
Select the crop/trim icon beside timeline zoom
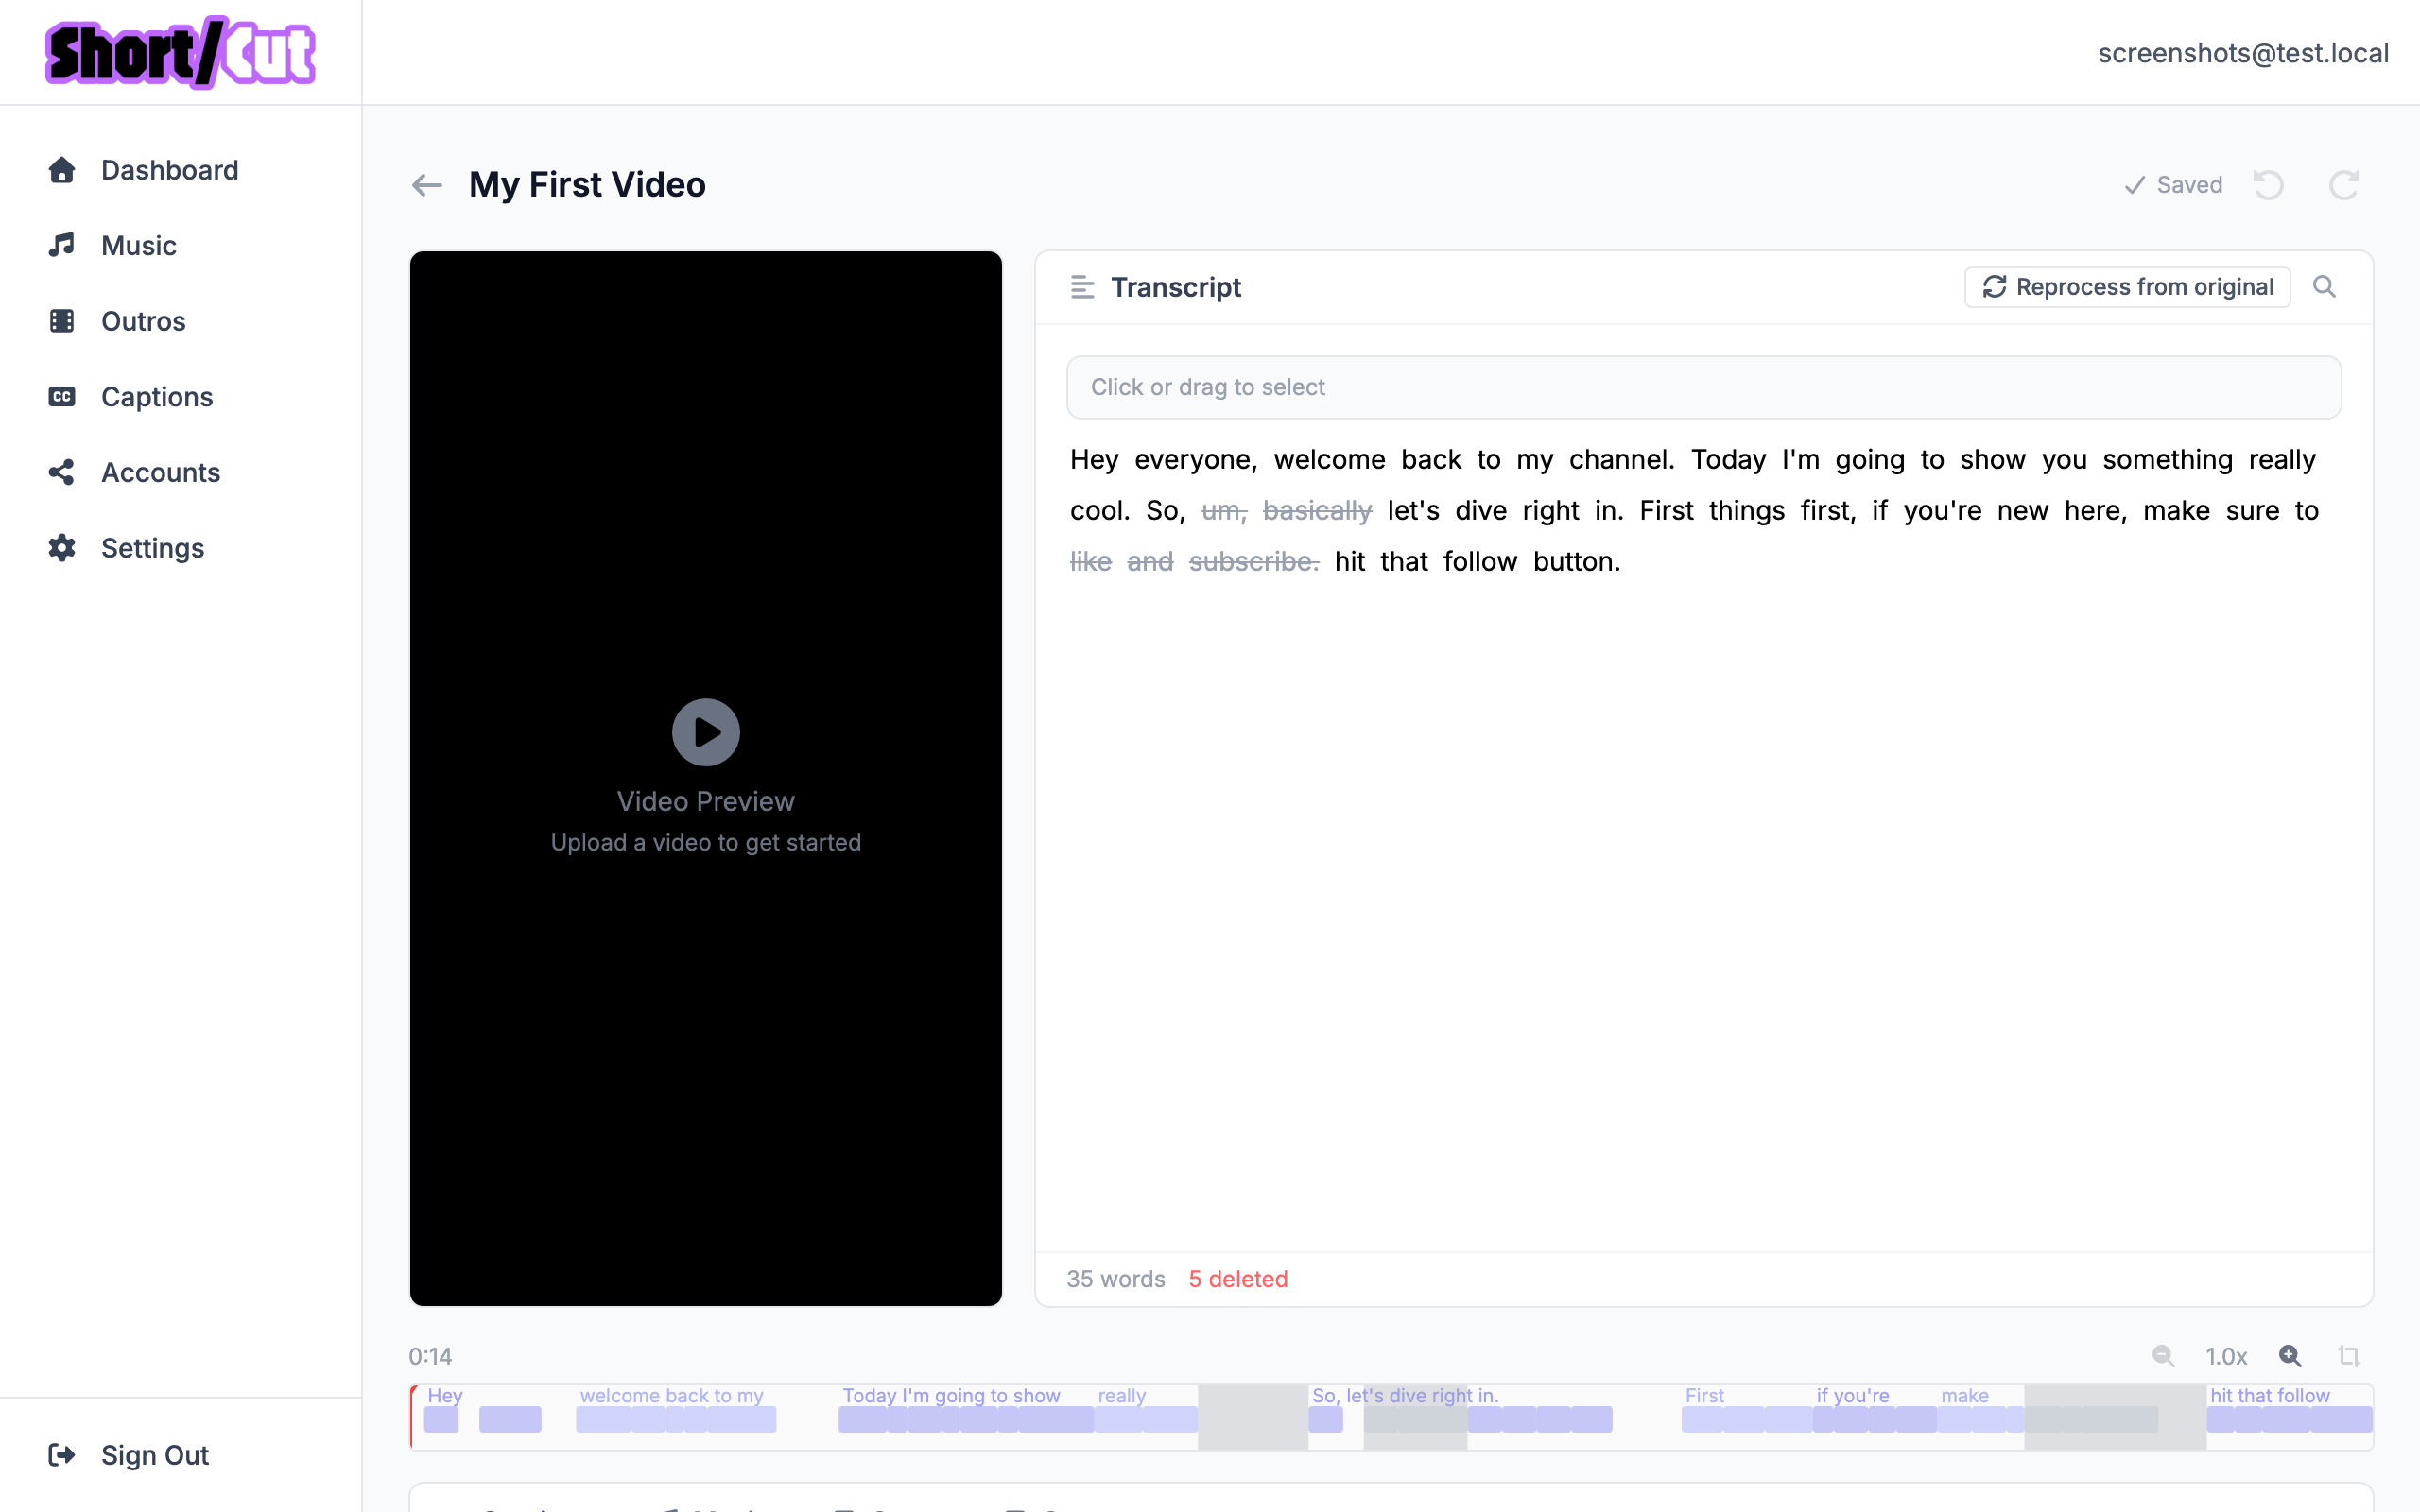click(x=2349, y=1355)
